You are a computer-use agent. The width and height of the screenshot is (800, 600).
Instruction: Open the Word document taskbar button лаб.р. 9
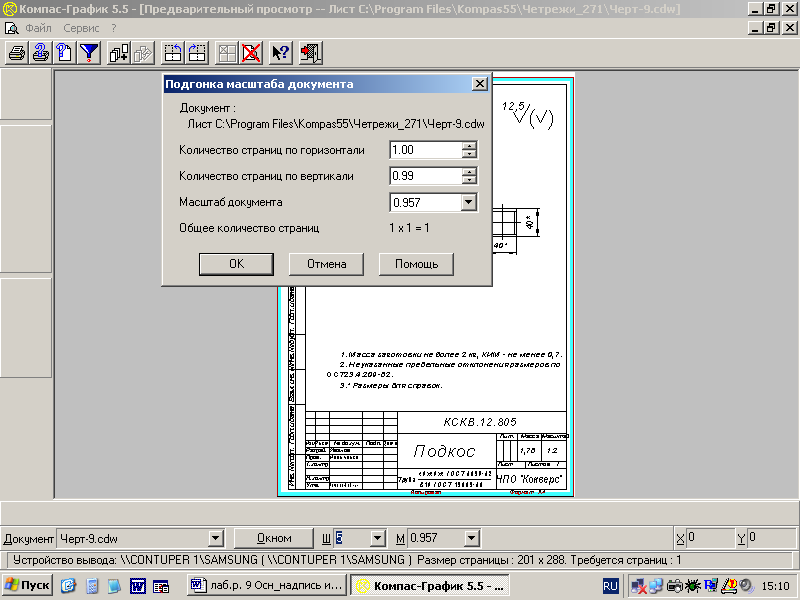click(x=267, y=585)
